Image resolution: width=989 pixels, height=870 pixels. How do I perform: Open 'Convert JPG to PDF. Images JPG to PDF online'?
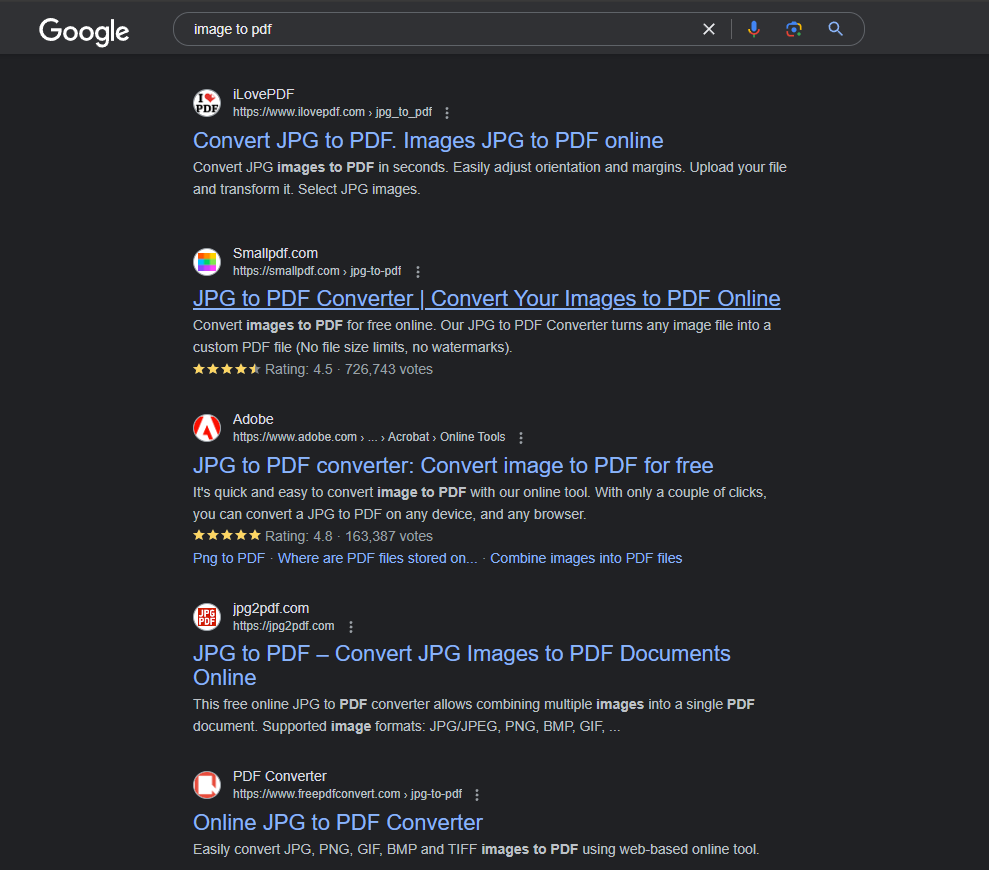click(x=428, y=140)
